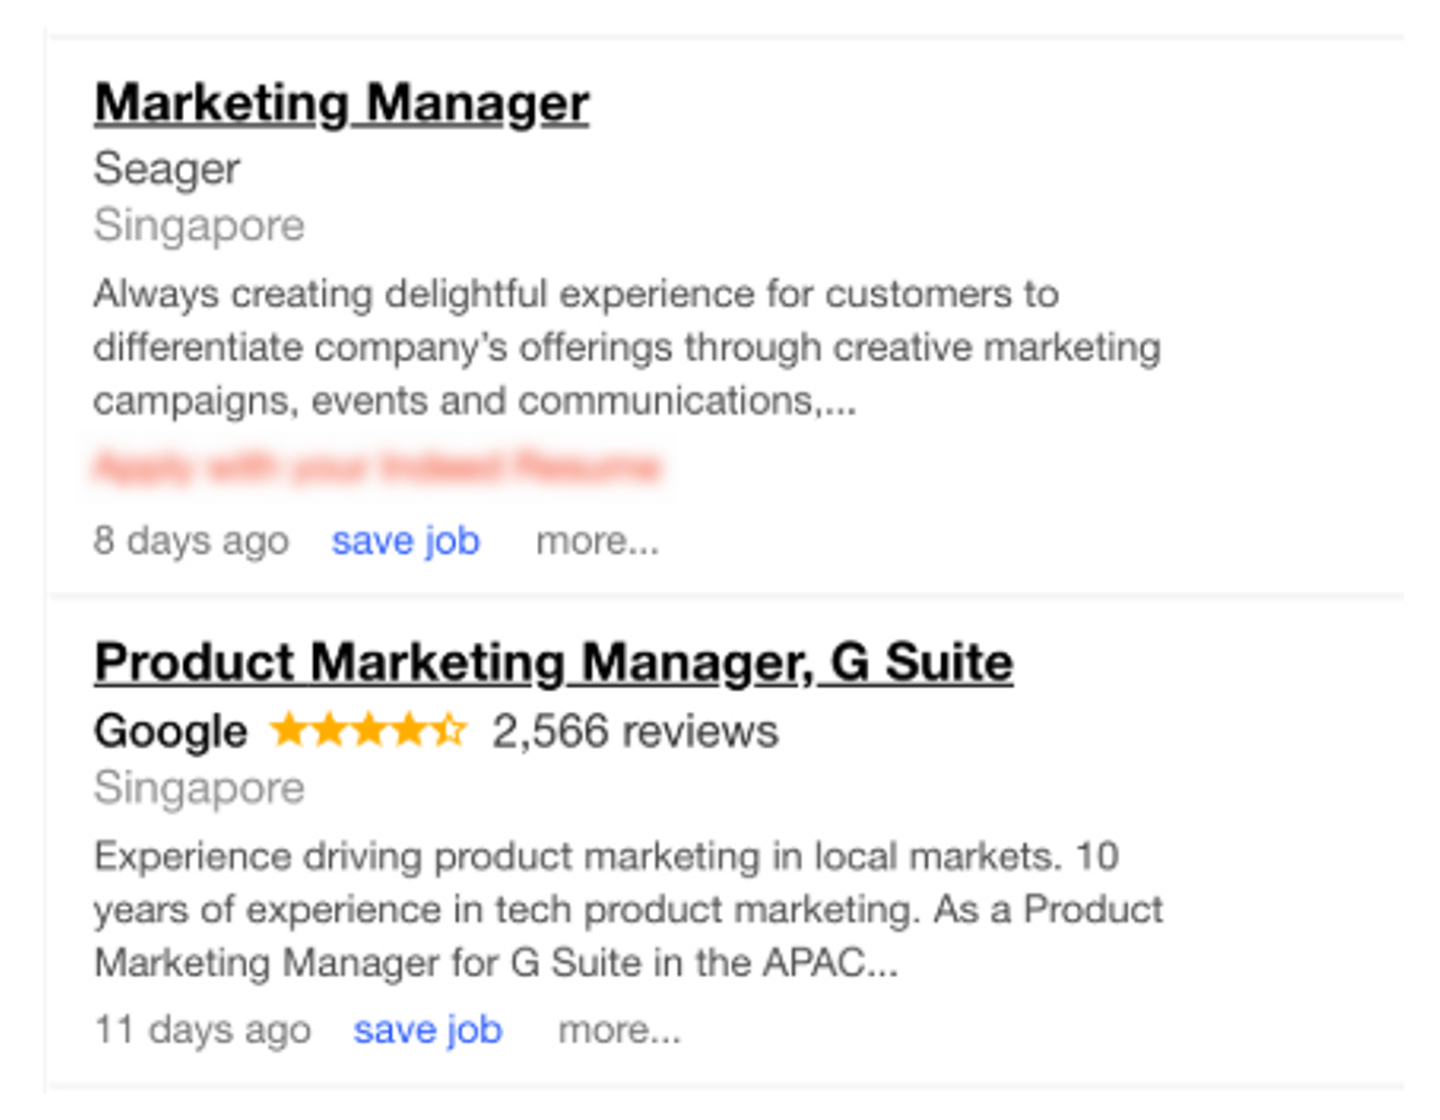This screenshot has height=1120, width=1440.
Task: View Google's 2,566 reviews
Action: (634, 731)
